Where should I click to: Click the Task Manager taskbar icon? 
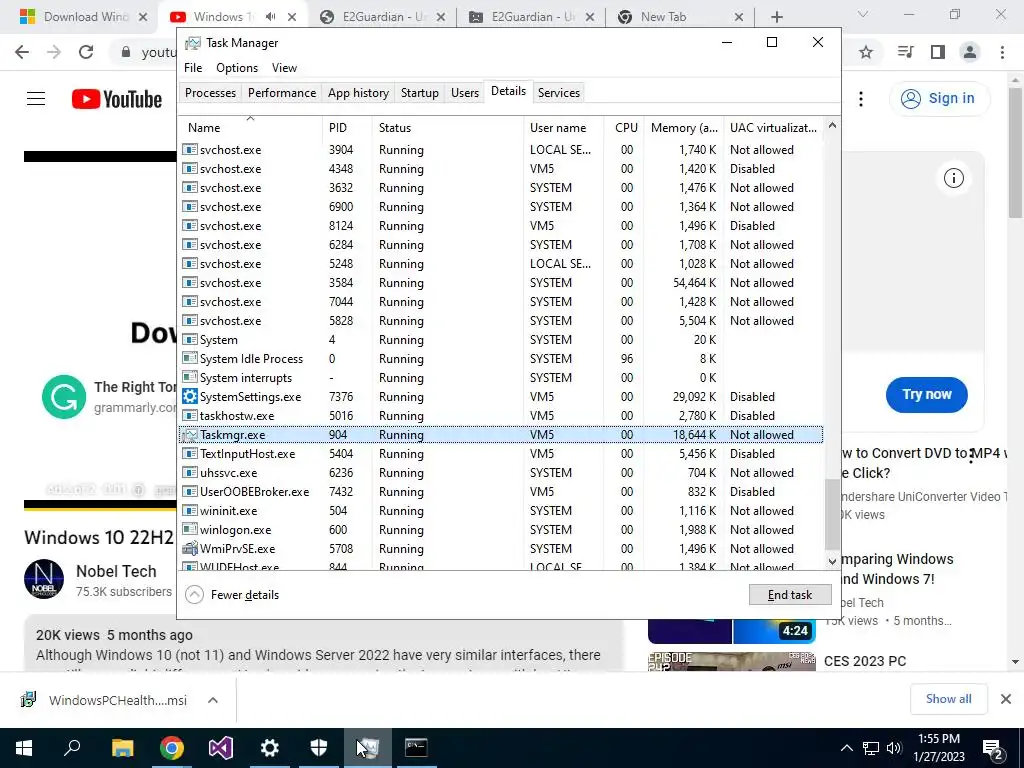pos(368,748)
